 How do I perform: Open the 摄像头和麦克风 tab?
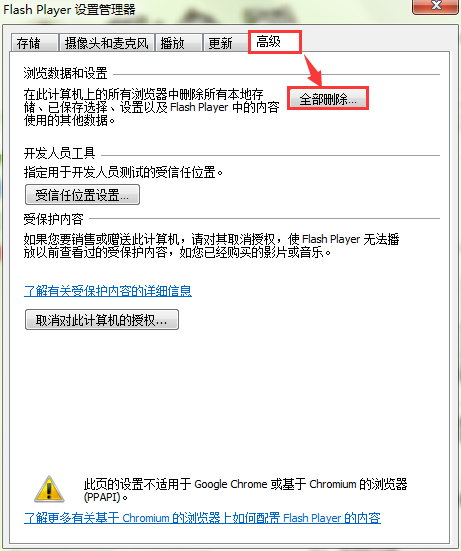tap(107, 43)
